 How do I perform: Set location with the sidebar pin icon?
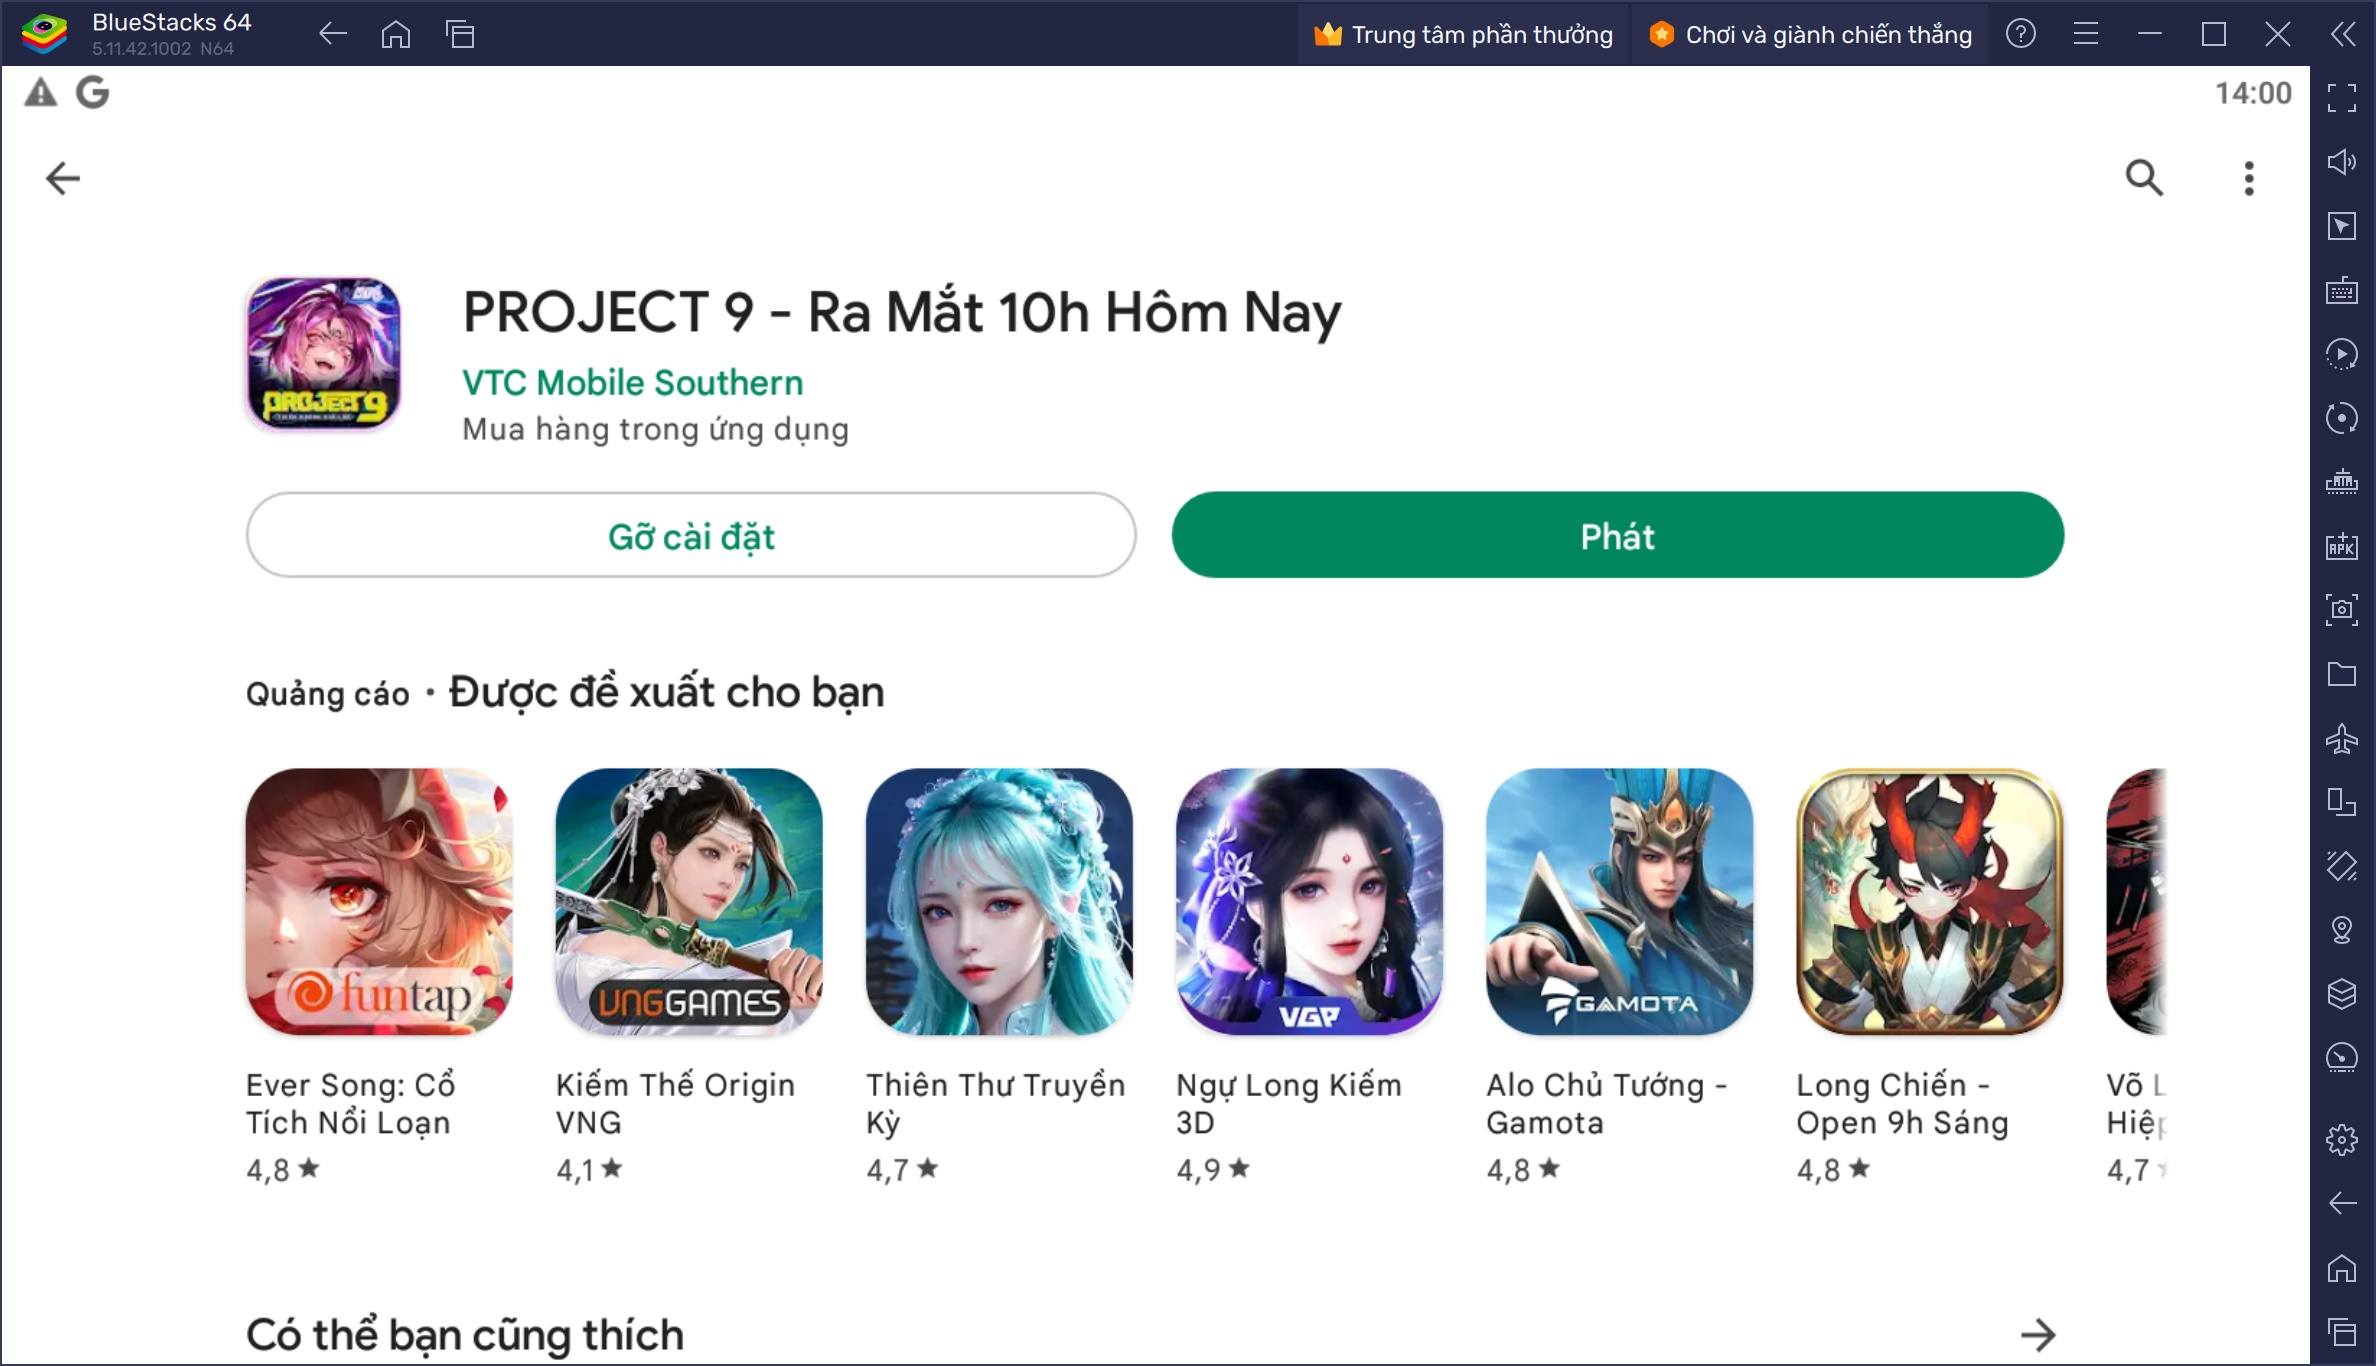pyautogui.click(x=2341, y=930)
